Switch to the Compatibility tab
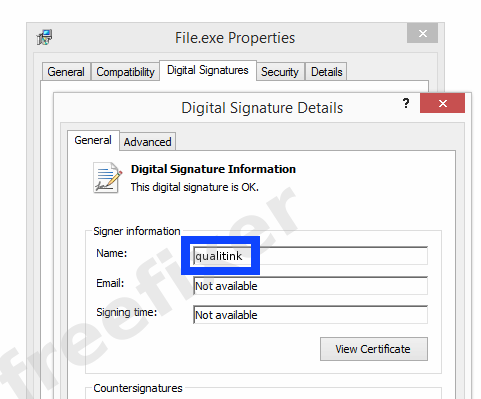This screenshot has height=399, width=481. pos(125,72)
